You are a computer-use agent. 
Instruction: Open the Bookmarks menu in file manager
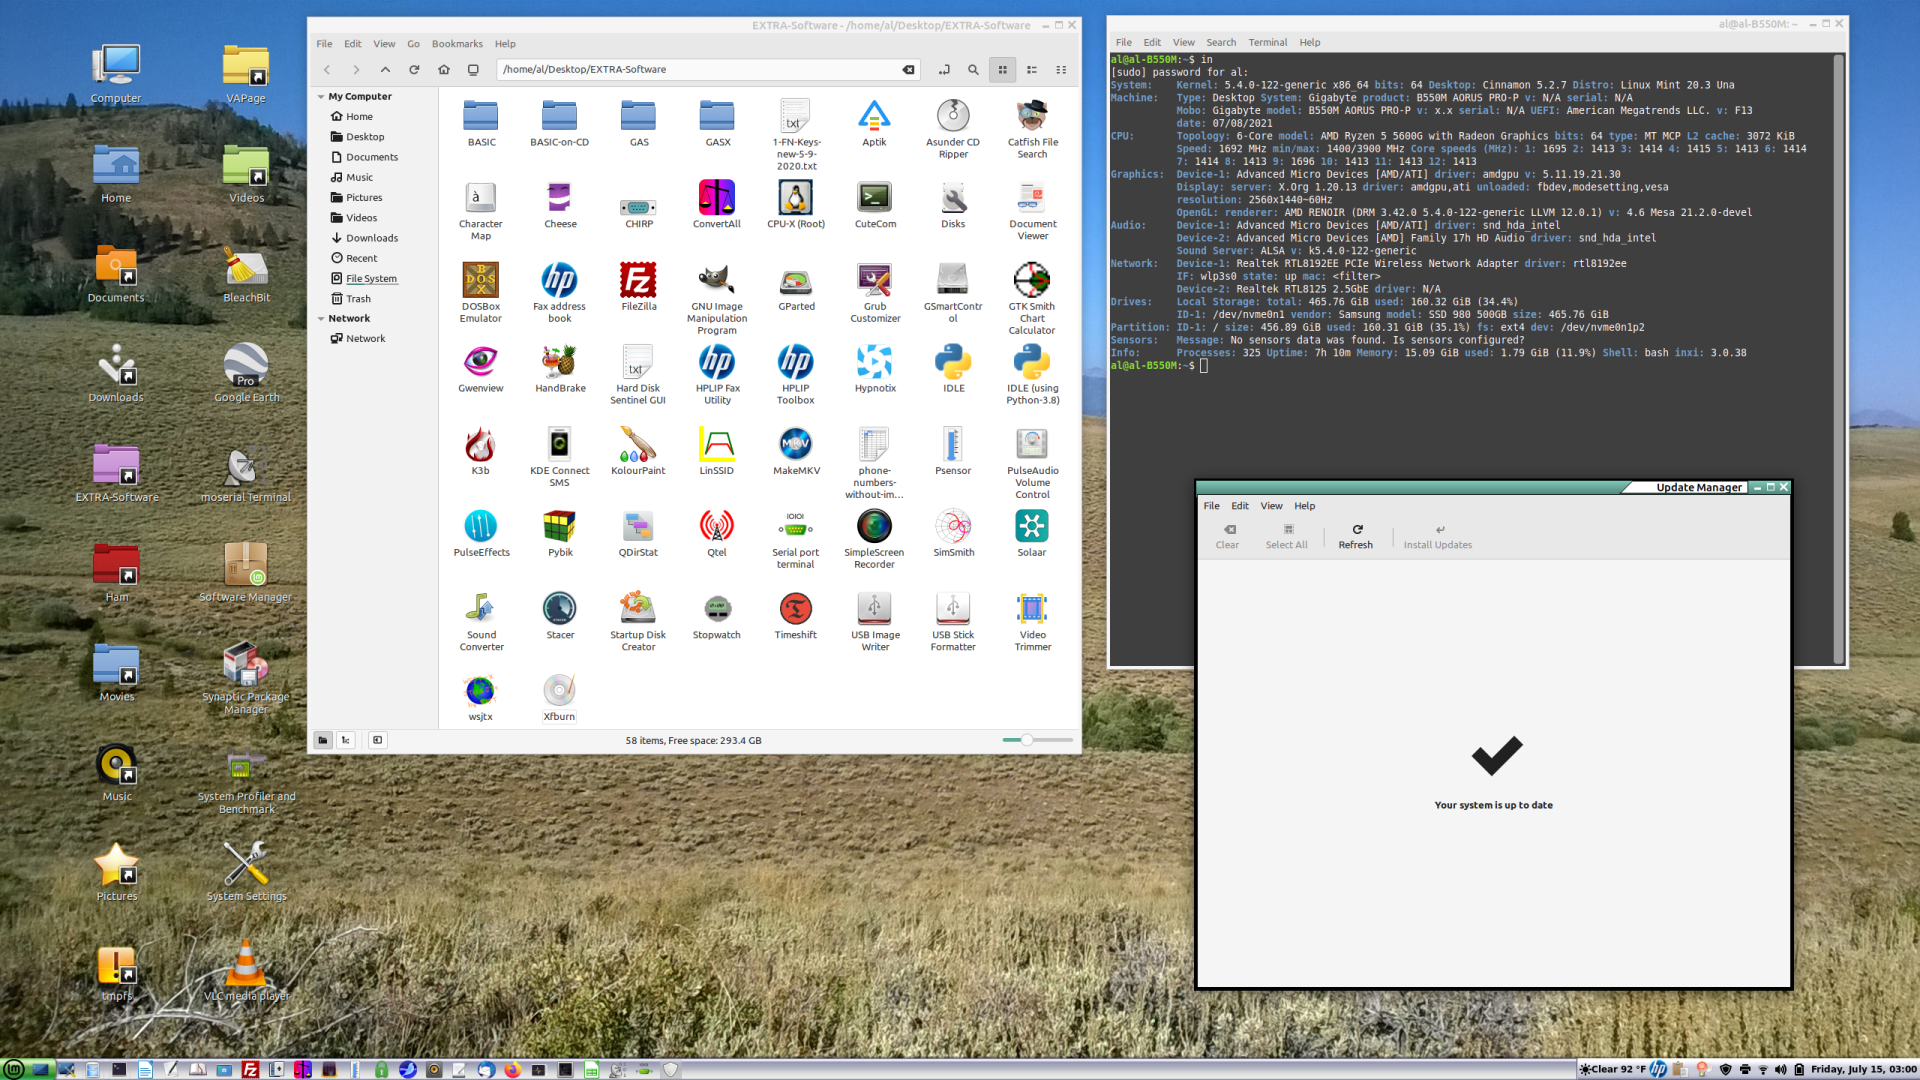(457, 44)
